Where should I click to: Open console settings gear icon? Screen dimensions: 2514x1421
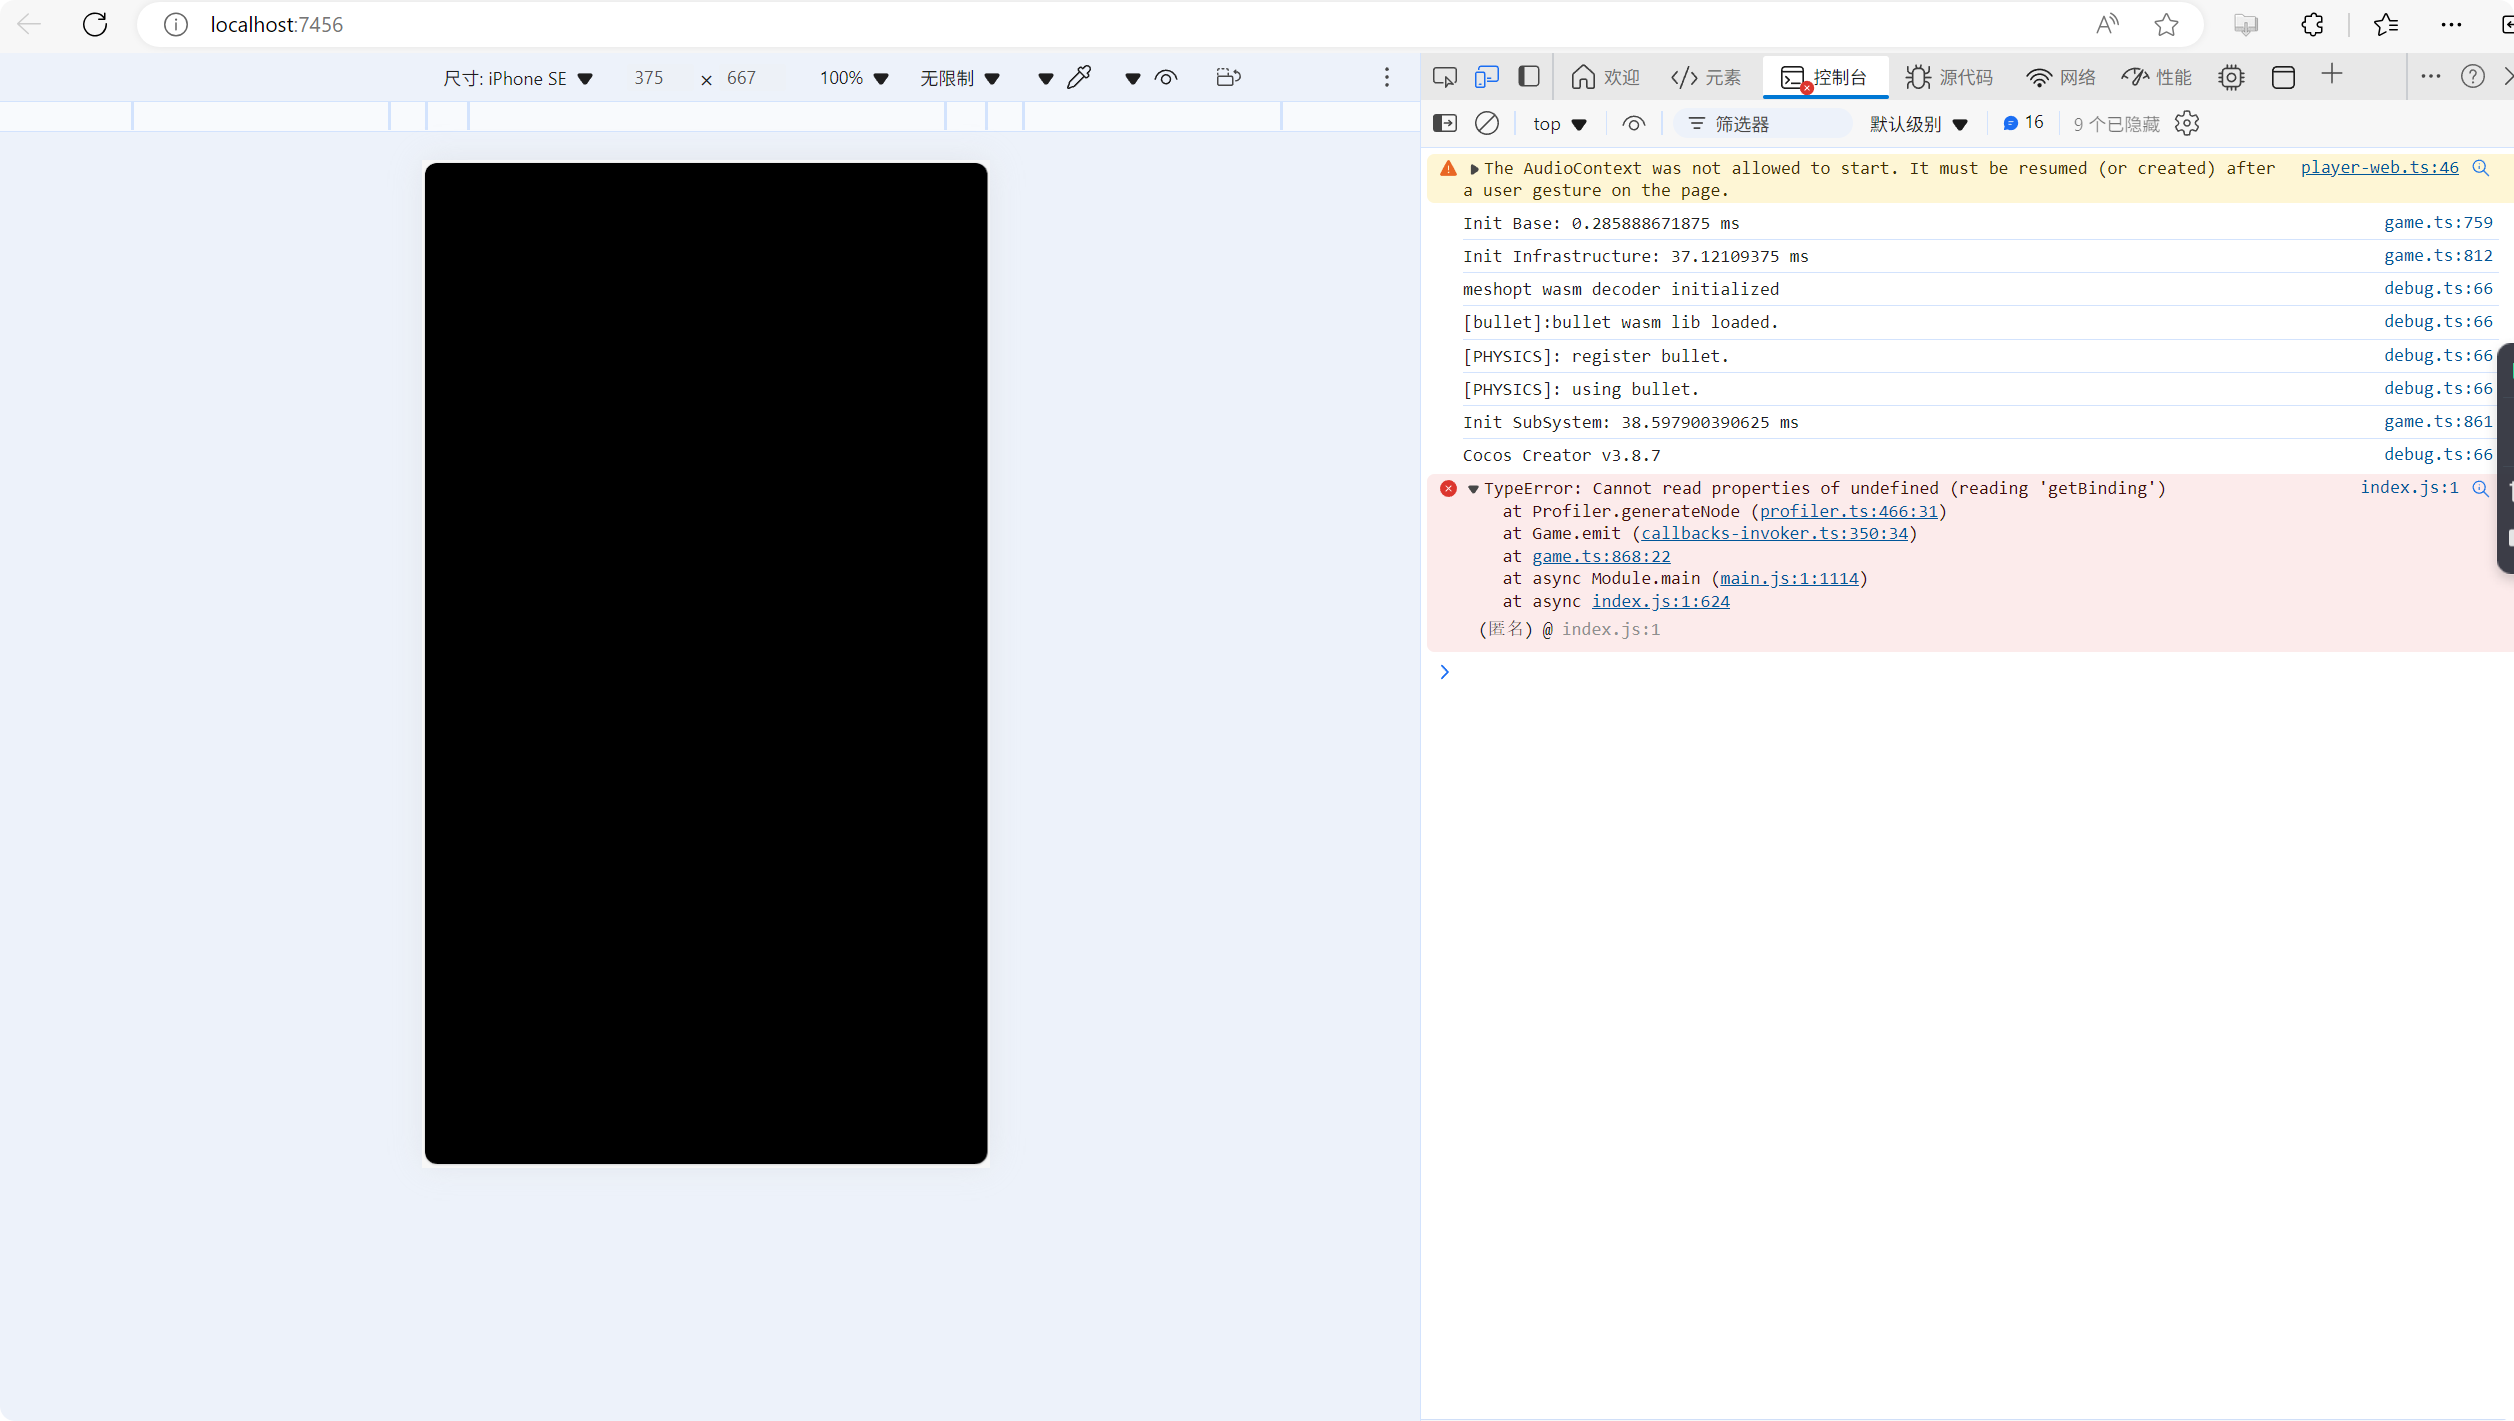tap(2187, 123)
